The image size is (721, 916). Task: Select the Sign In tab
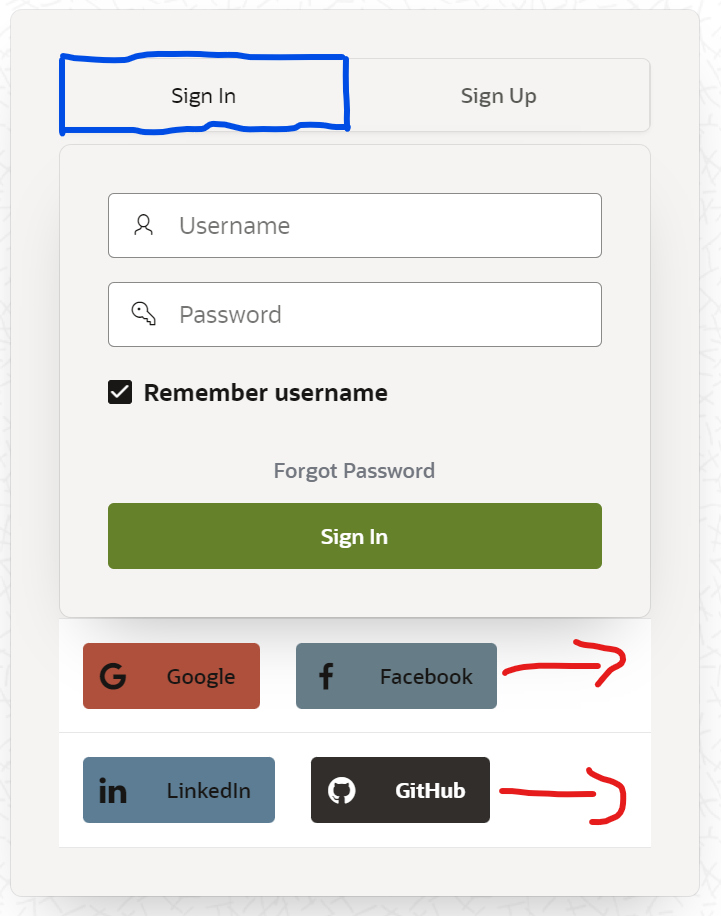coord(203,95)
